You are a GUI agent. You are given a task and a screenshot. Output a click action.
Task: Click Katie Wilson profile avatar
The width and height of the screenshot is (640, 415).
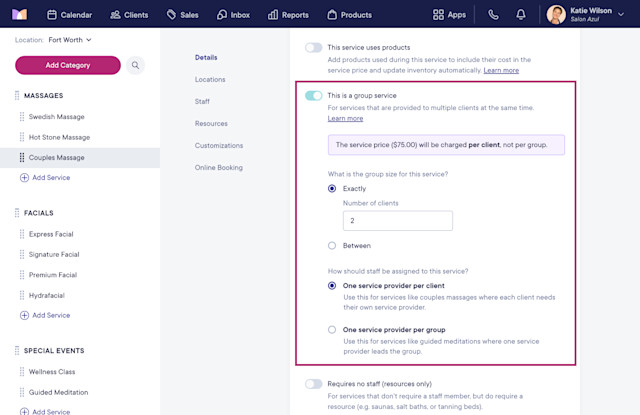[556, 15]
